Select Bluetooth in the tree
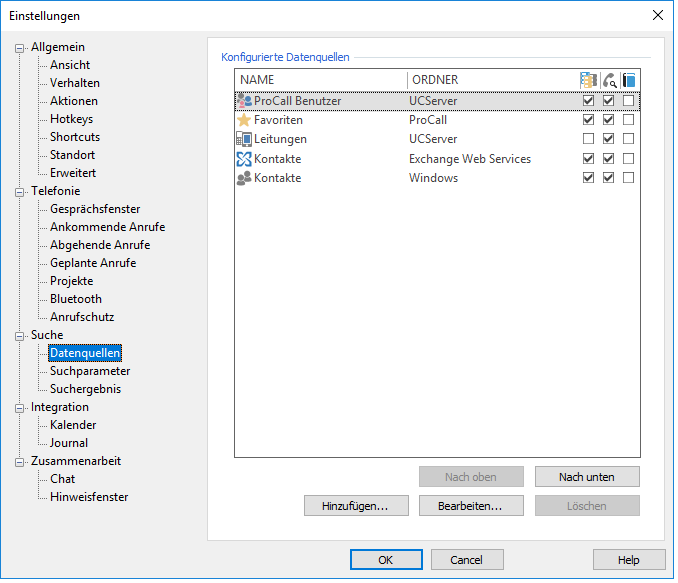 coord(76,299)
